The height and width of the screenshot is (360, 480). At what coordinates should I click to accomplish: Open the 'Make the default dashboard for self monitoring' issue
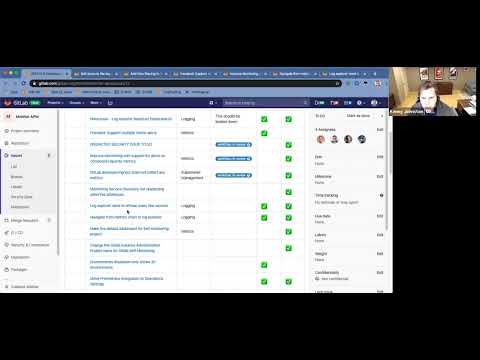point(129,231)
